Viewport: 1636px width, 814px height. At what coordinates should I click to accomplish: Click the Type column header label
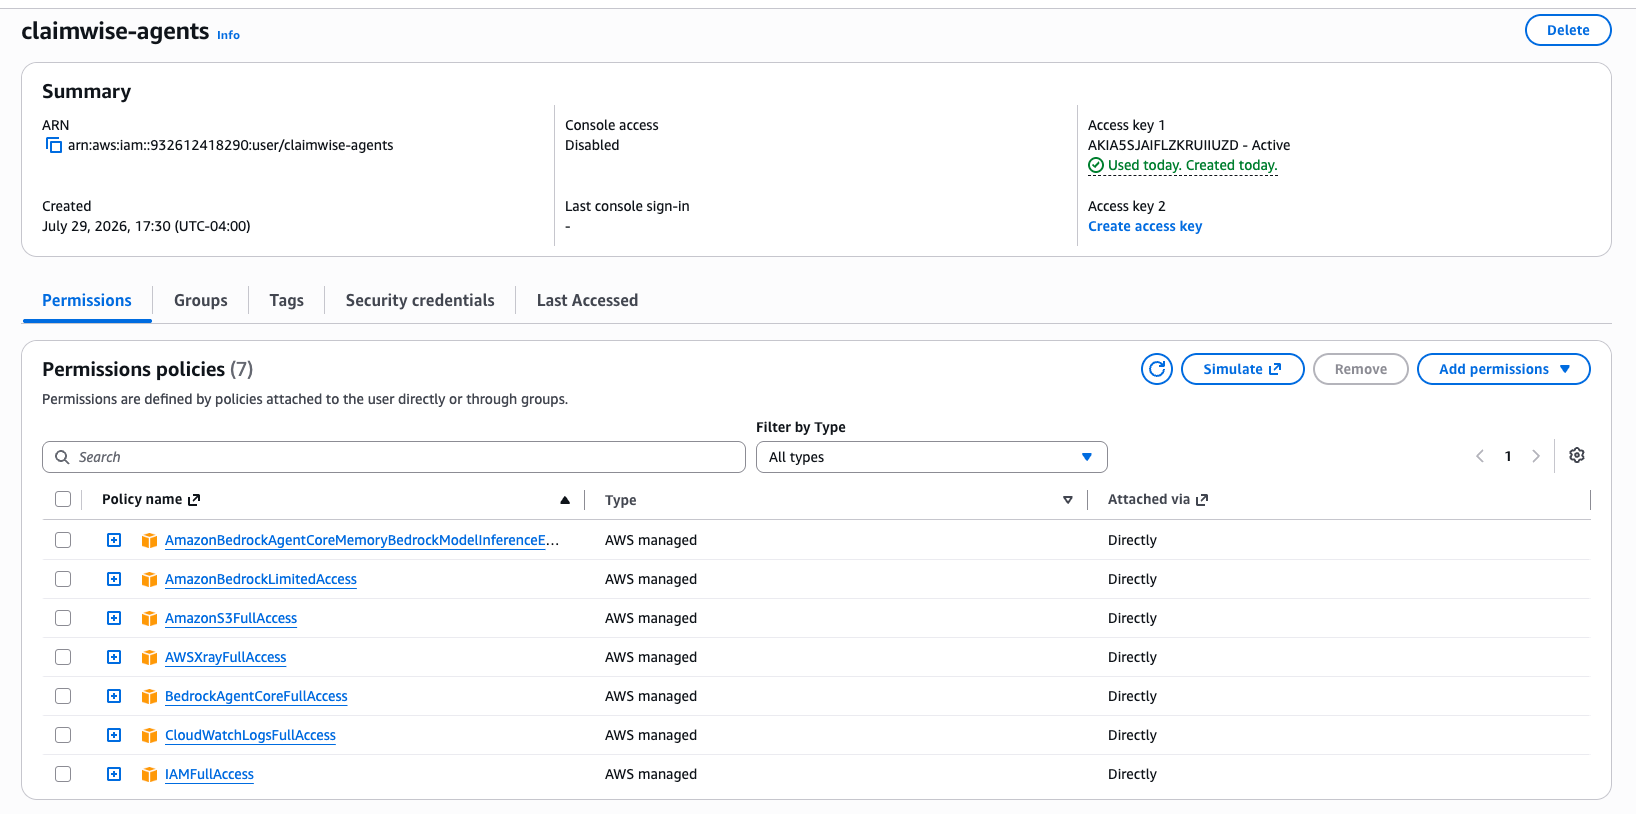[621, 500]
